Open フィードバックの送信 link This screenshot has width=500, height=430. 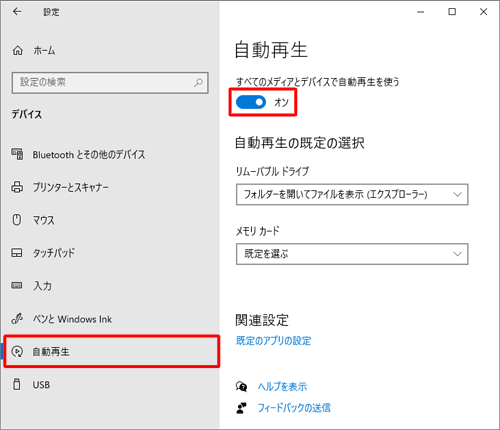pyautogui.click(x=294, y=408)
